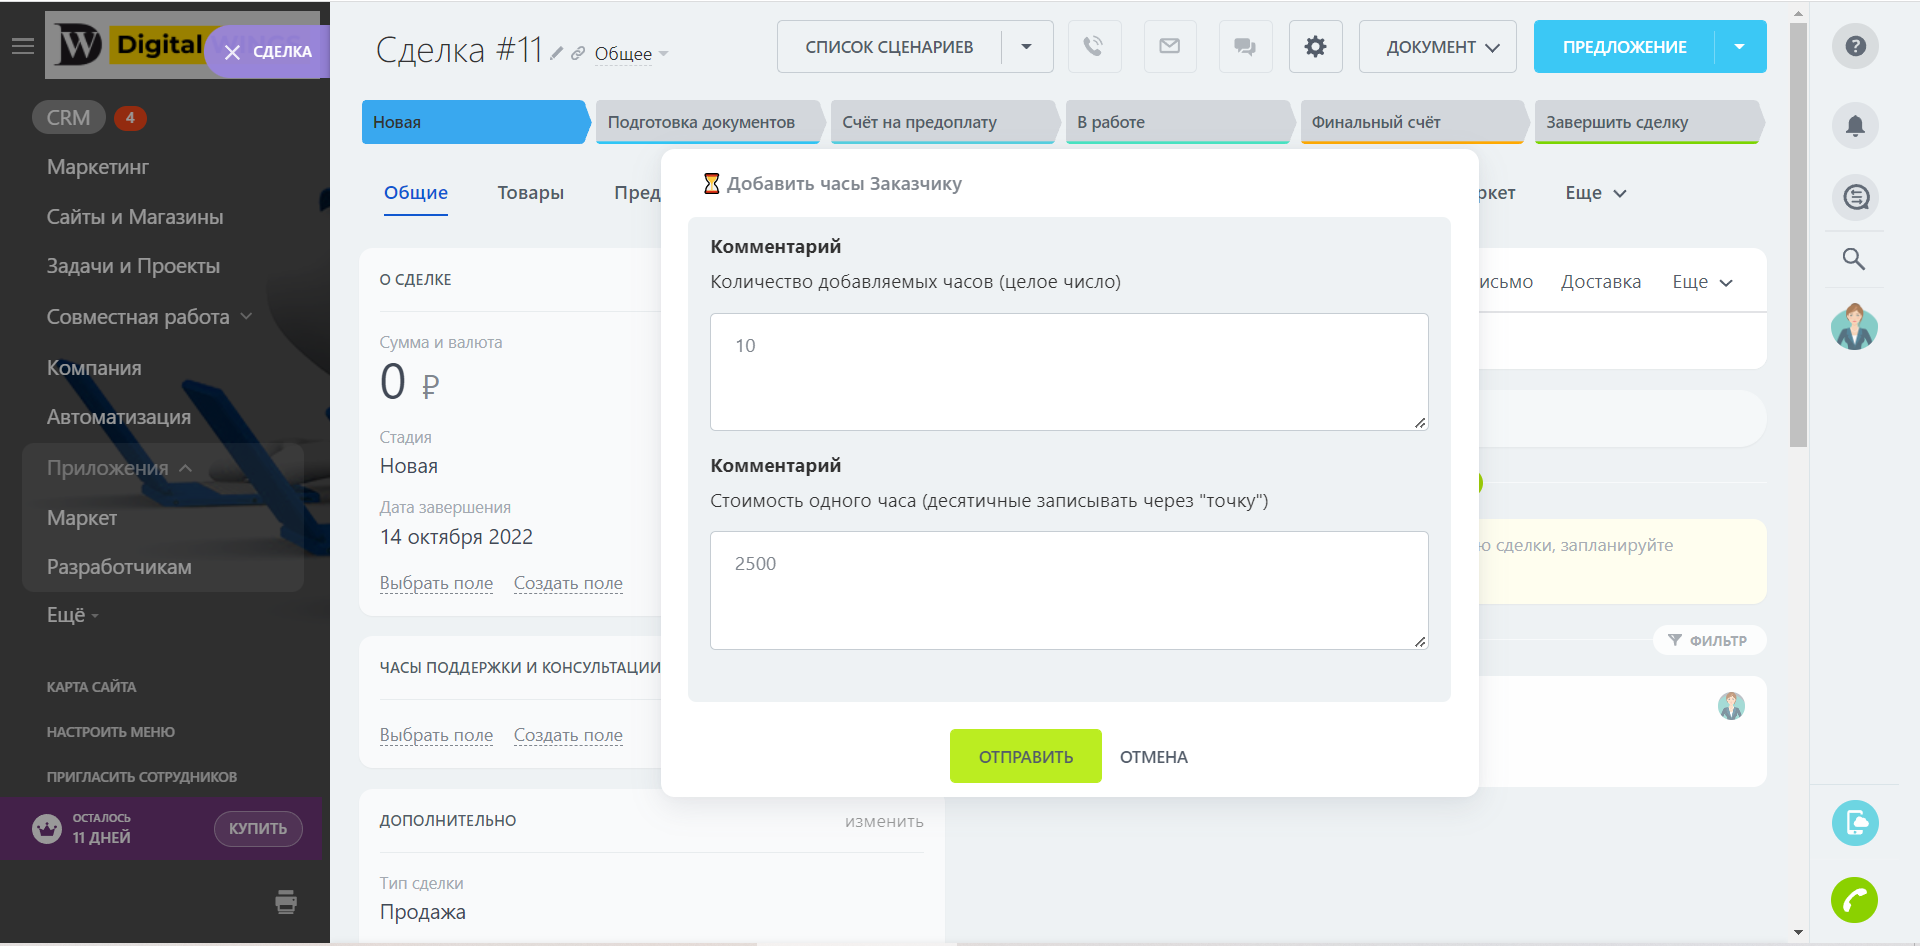Open the Документ dropdown
The image size is (1920, 946).
[x=1437, y=47]
